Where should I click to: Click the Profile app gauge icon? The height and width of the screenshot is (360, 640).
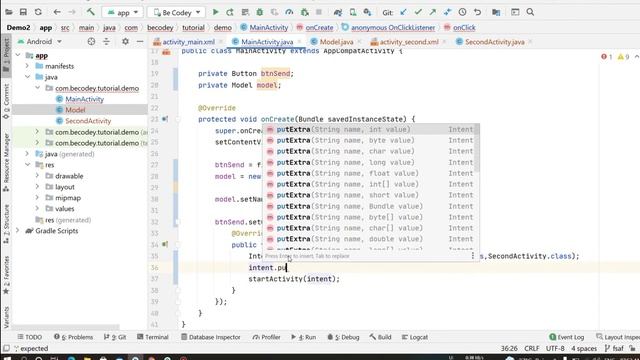tap(289, 12)
